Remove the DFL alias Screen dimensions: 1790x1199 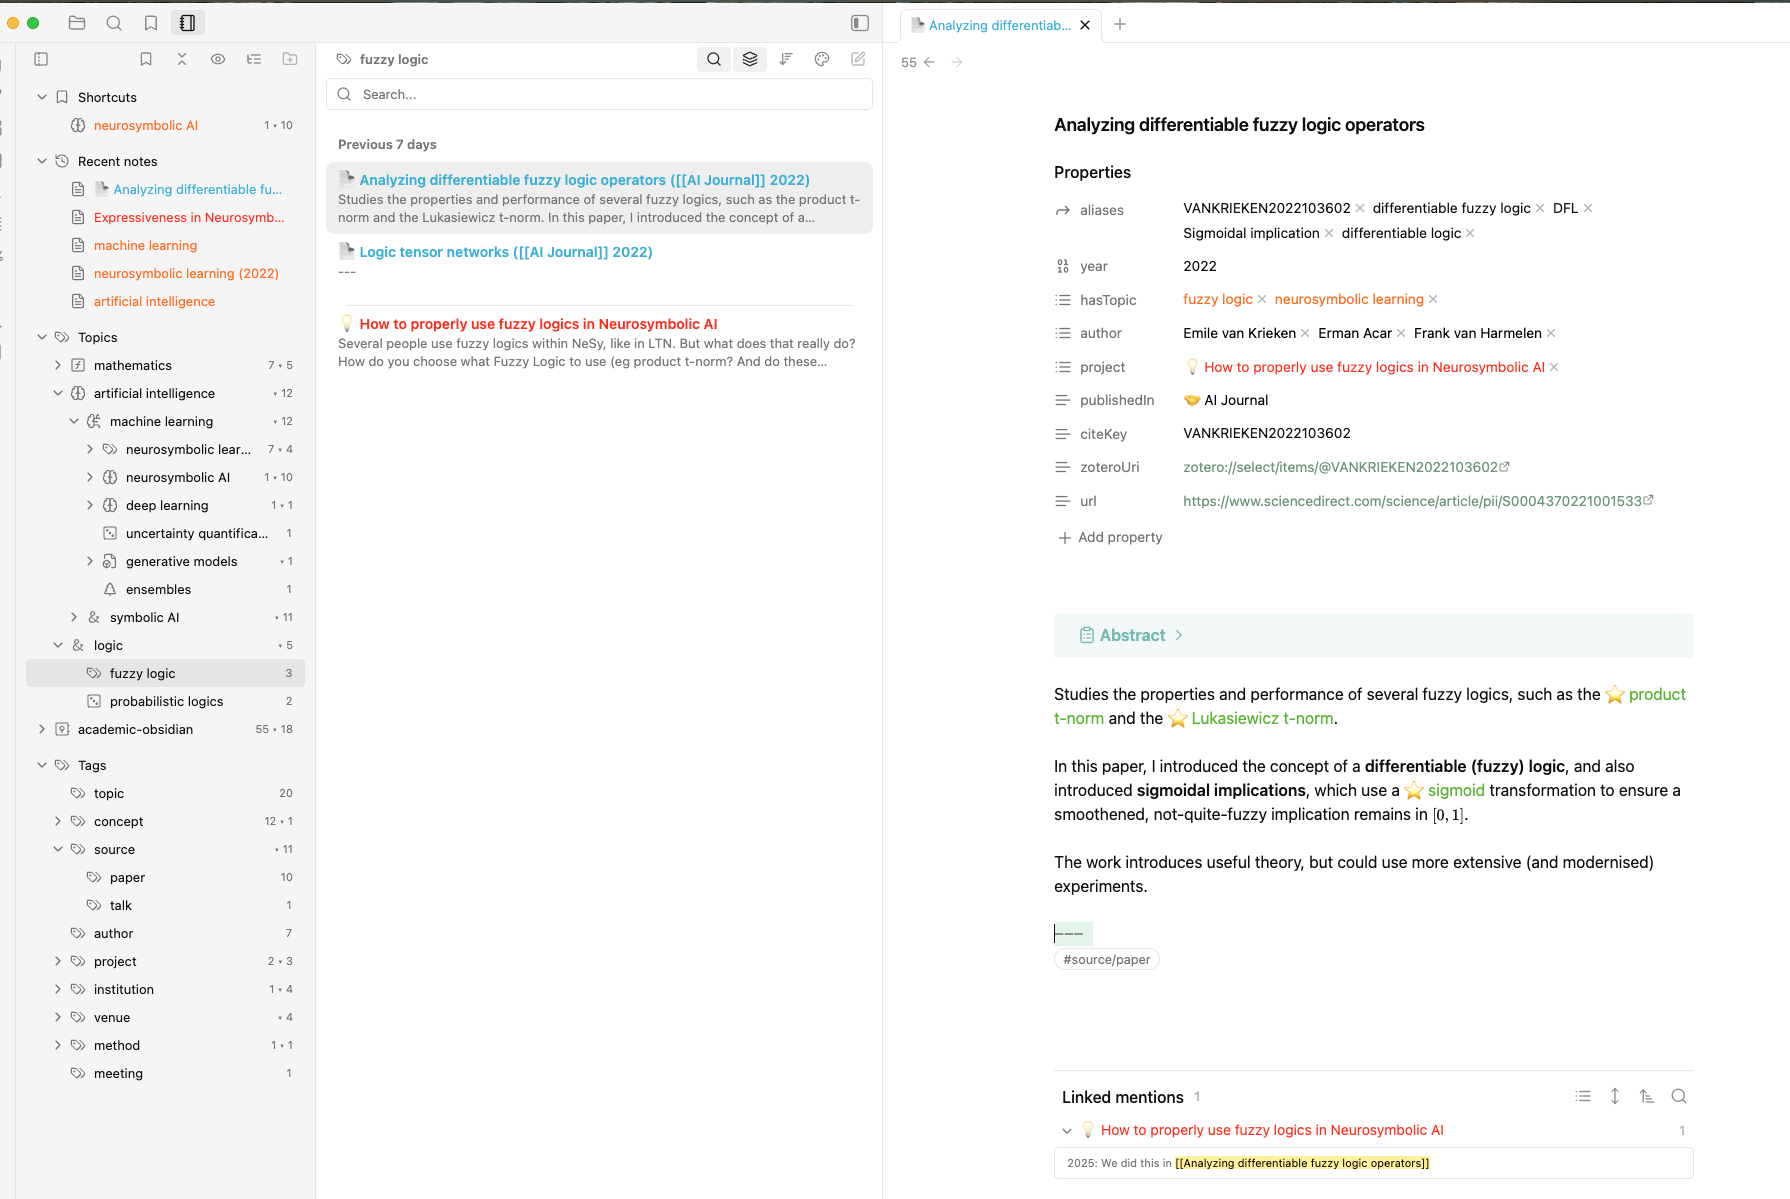tap(1588, 209)
